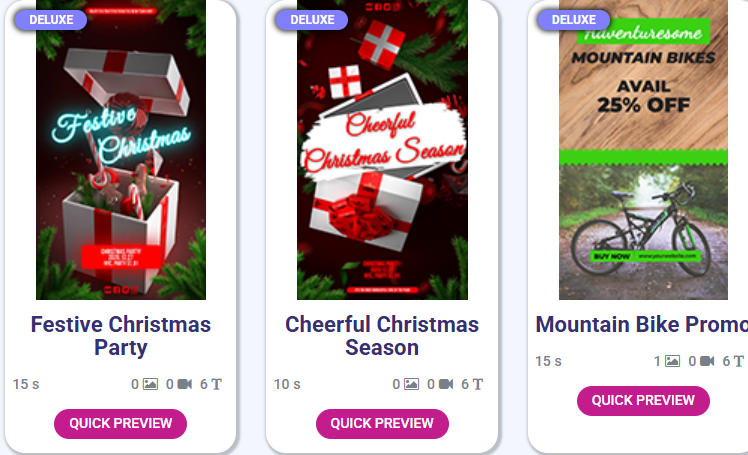The width and height of the screenshot is (748, 455).
Task: Select the Festive Christmas Party thumbnail
Action: pos(121,150)
